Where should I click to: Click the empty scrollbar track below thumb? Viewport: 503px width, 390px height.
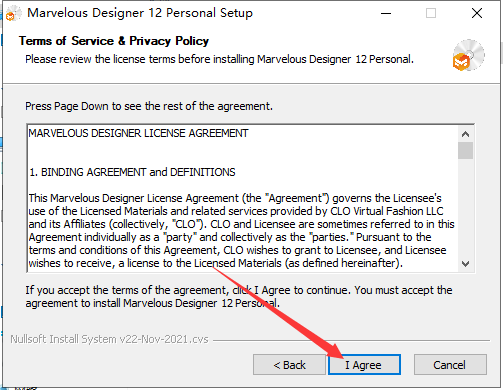pos(465,208)
